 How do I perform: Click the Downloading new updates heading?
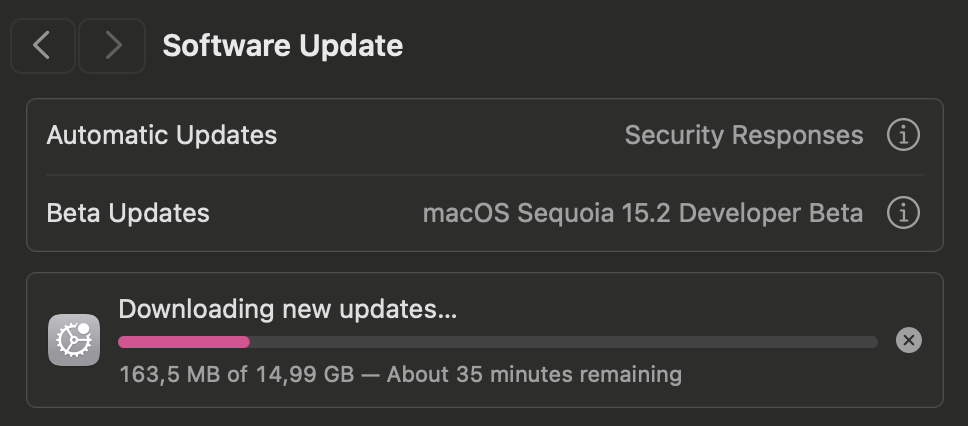point(288,309)
